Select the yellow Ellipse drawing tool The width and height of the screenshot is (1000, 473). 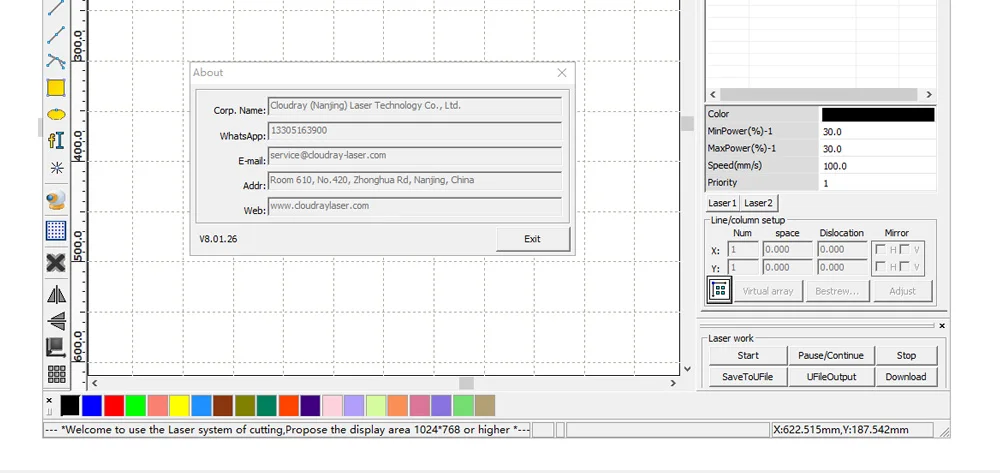tap(56, 115)
